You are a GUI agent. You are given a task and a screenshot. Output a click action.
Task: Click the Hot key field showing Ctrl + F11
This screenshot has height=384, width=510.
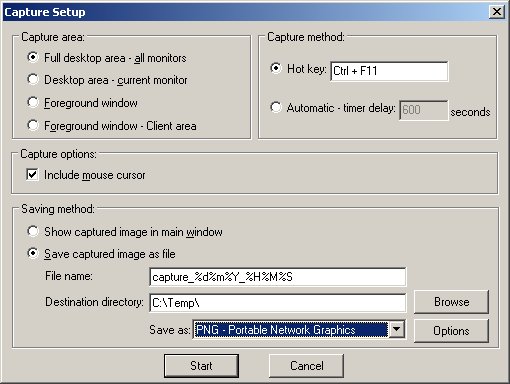click(389, 71)
